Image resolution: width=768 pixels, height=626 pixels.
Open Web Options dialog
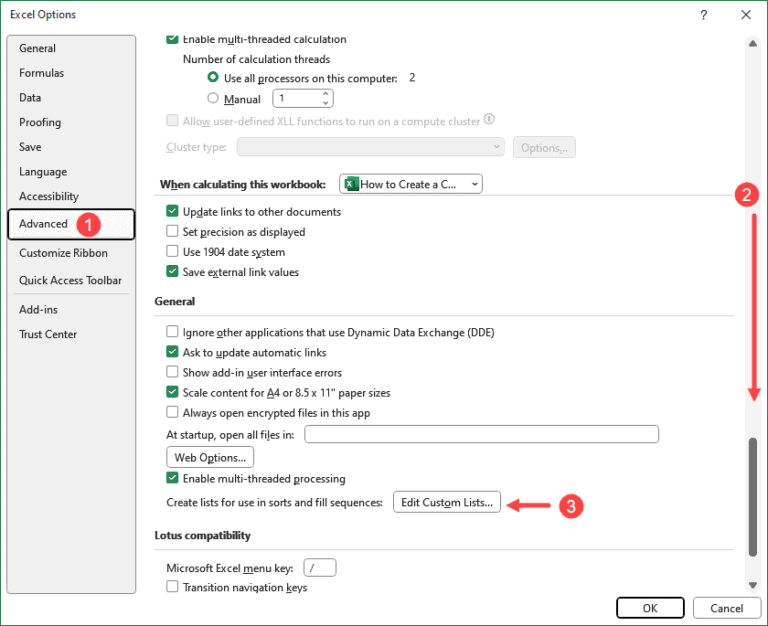pyautogui.click(x=210, y=457)
